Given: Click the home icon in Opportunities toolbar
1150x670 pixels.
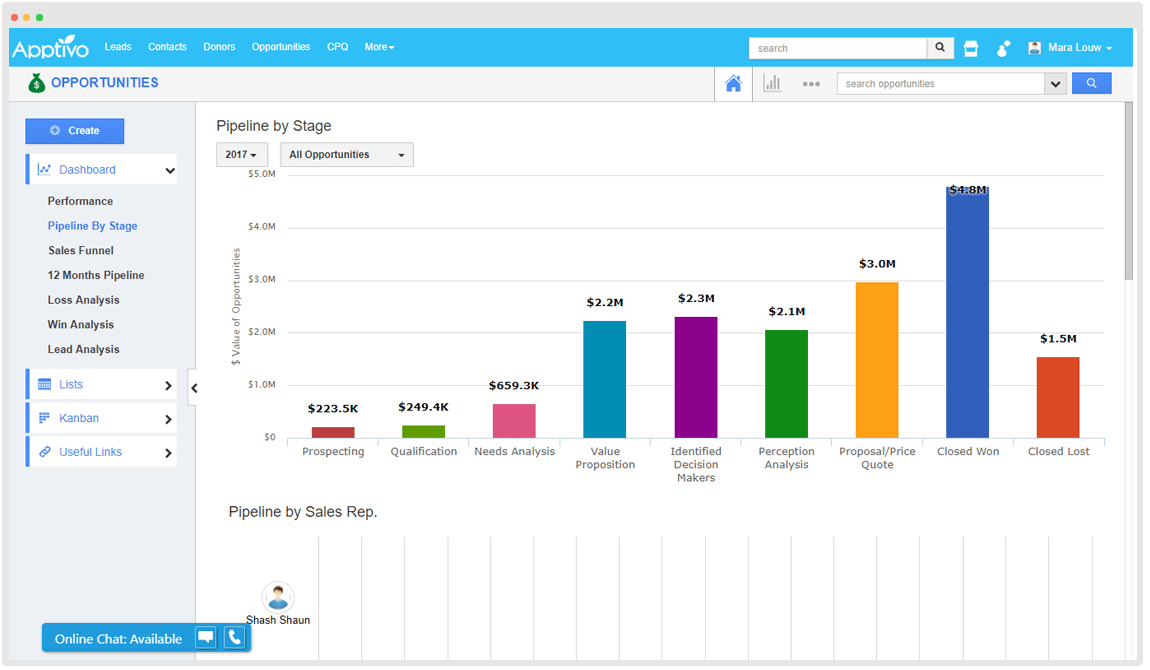Looking at the screenshot, I should (x=733, y=84).
